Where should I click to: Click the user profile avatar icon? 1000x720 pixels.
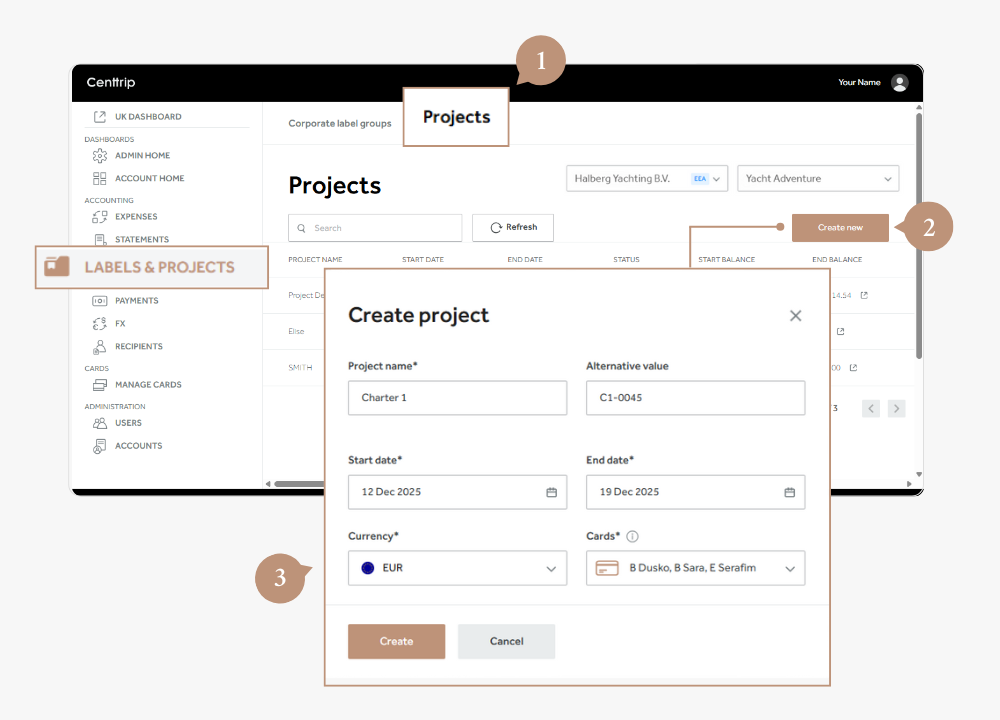click(900, 83)
